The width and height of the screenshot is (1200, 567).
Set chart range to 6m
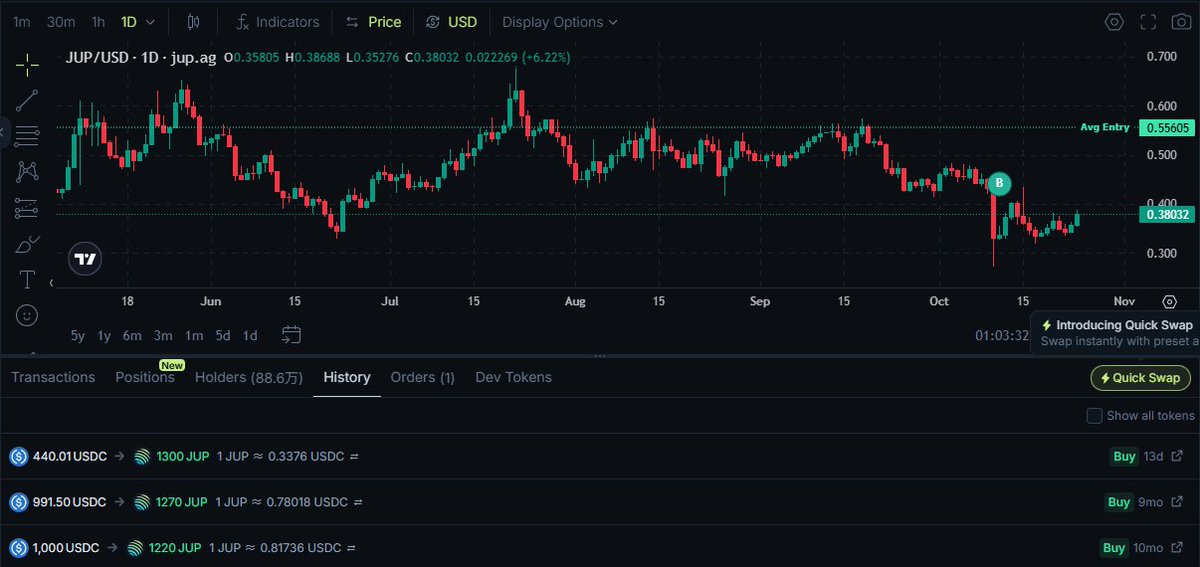(132, 335)
